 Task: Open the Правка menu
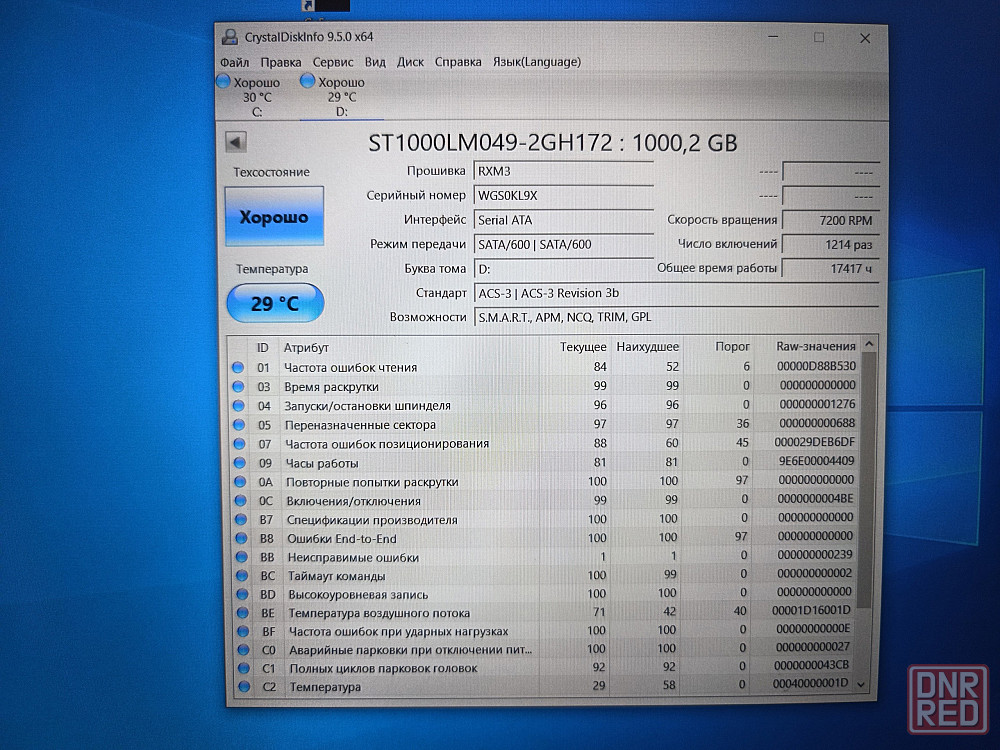pyautogui.click(x=281, y=62)
